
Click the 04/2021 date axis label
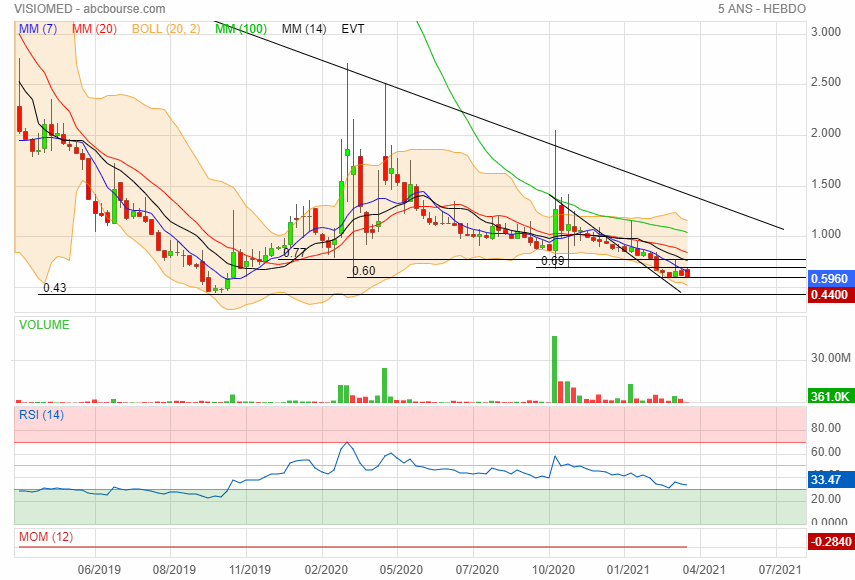point(704,570)
